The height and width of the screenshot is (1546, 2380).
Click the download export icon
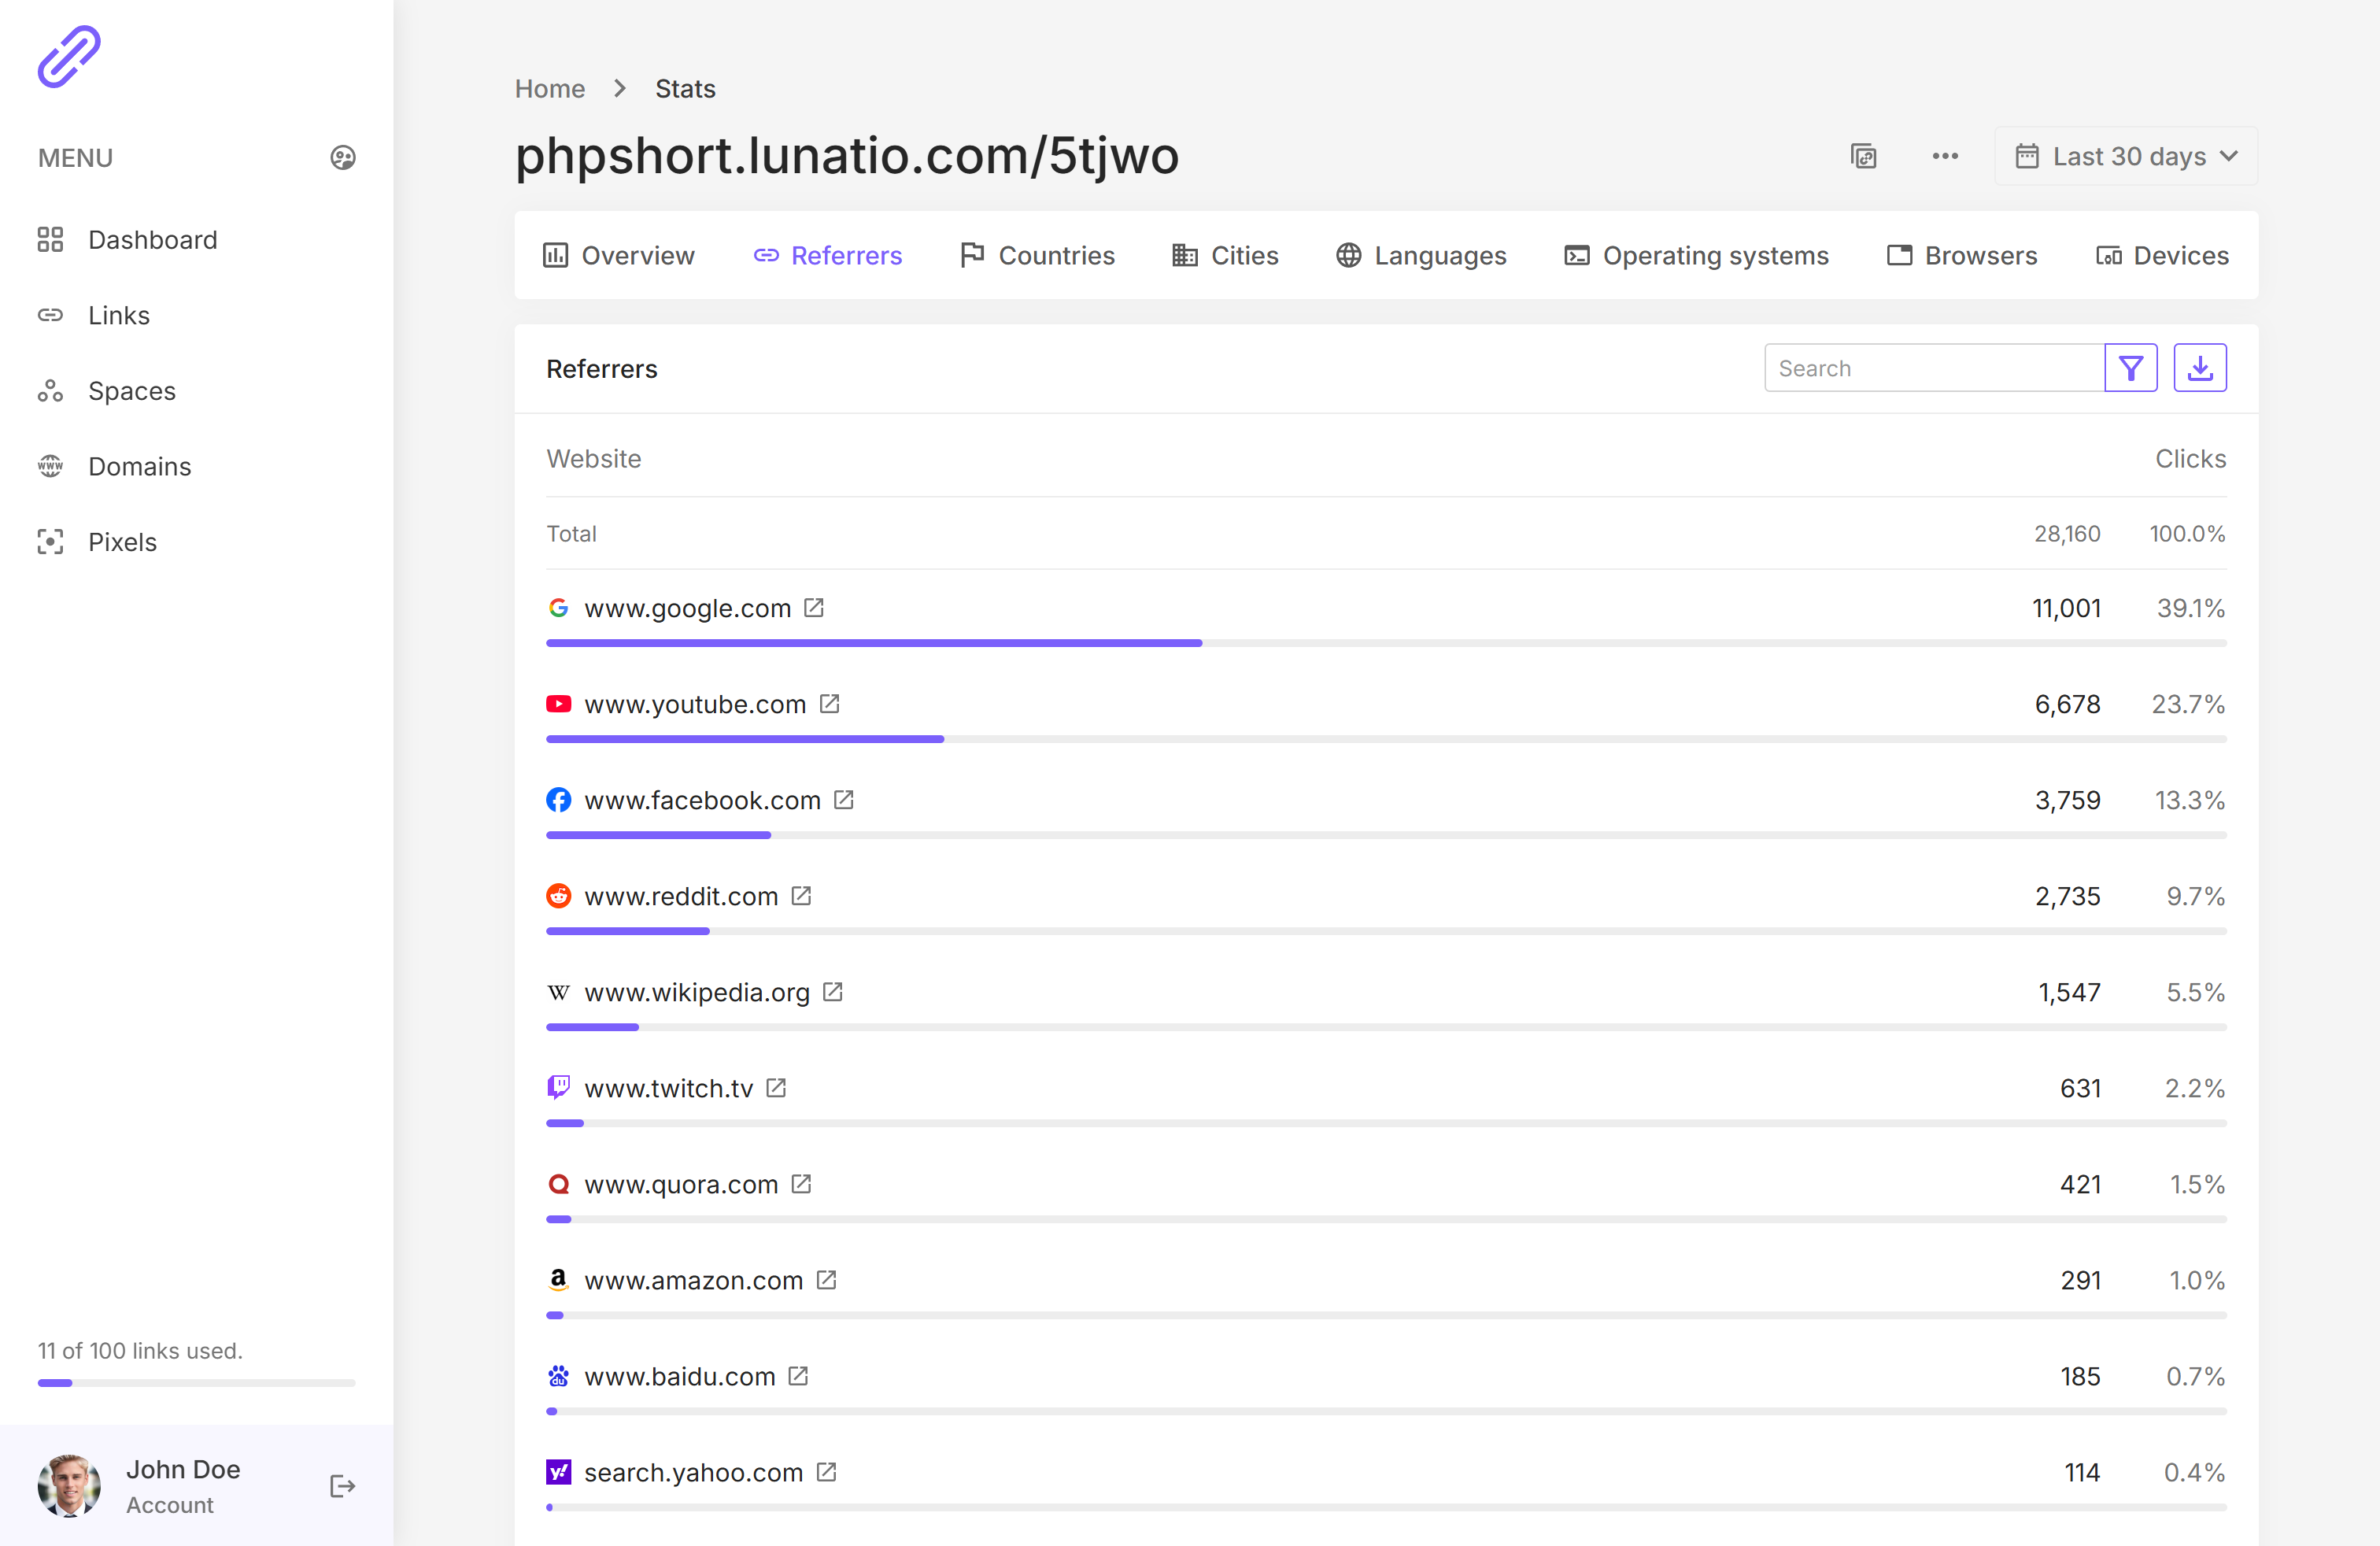2199,368
